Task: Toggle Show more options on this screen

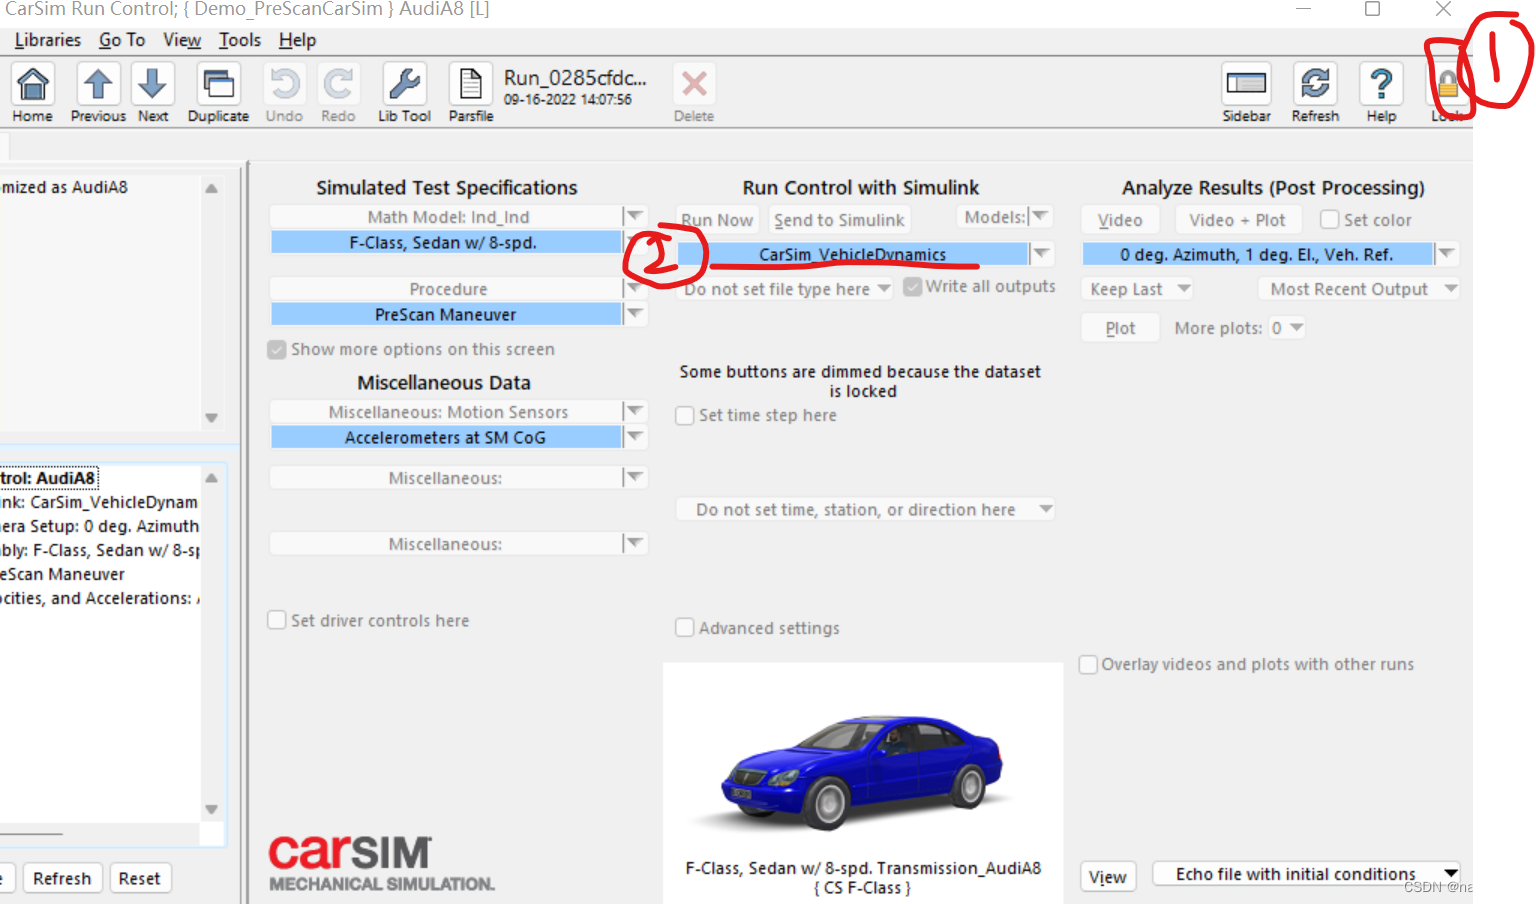Action: coord(277,350)
